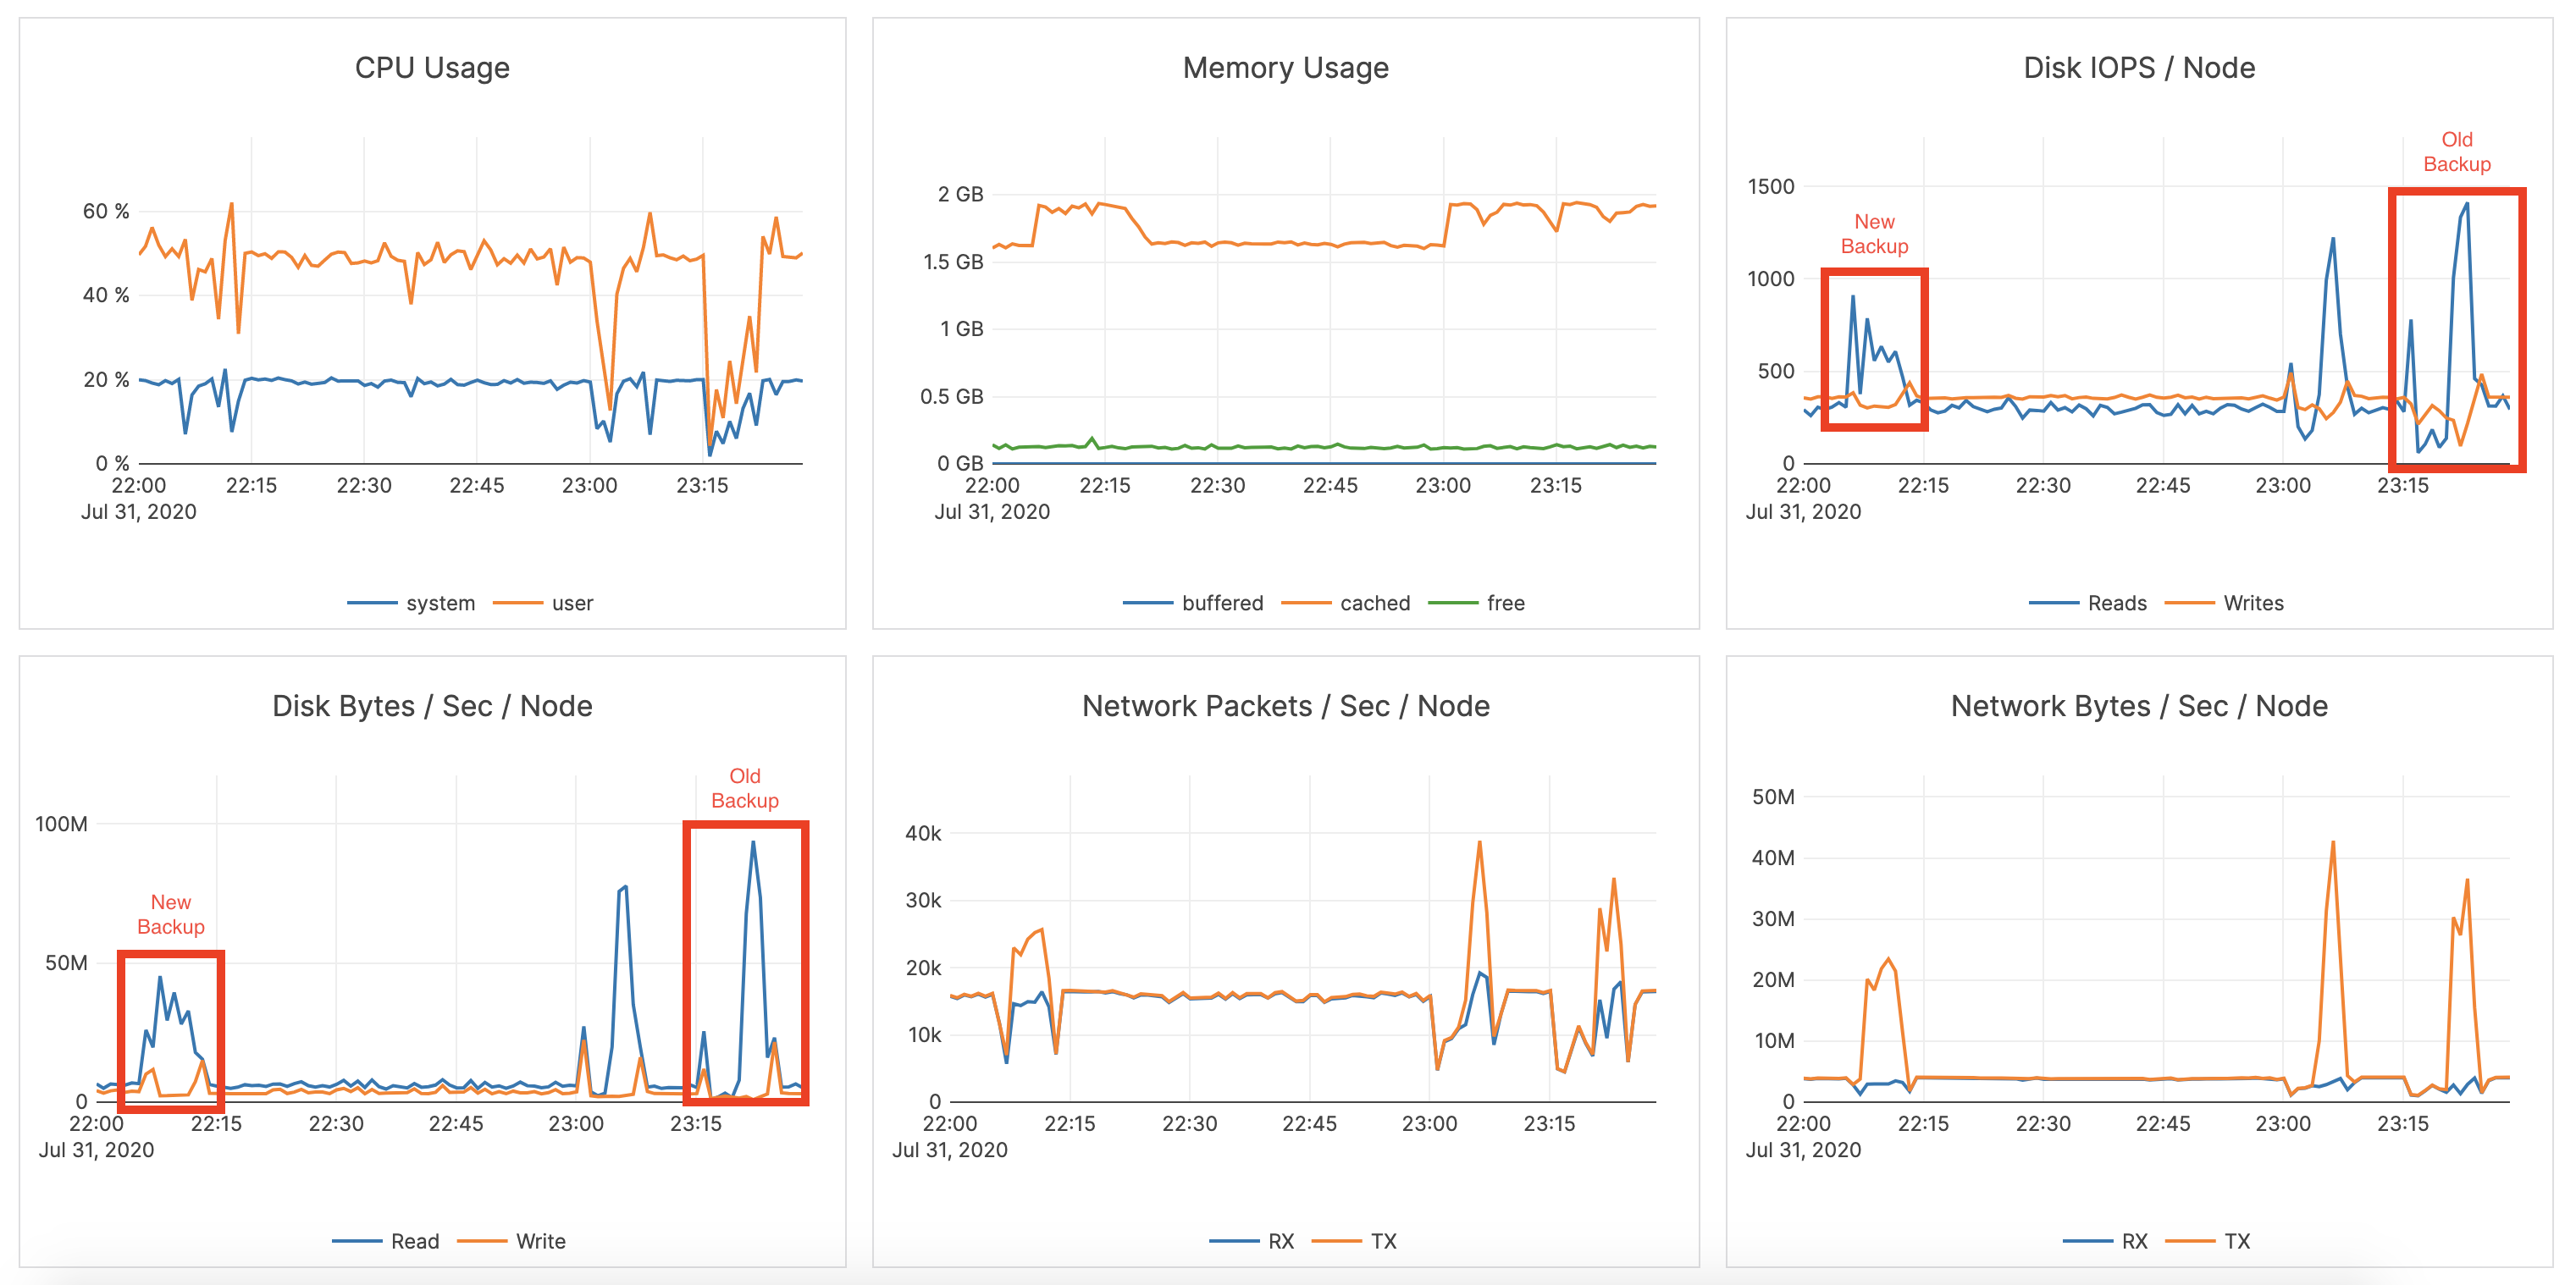The image size is (2576, 1285).
Task: Hide the buffered series in Memory Usage
Action: click(x=1221, y=602)
